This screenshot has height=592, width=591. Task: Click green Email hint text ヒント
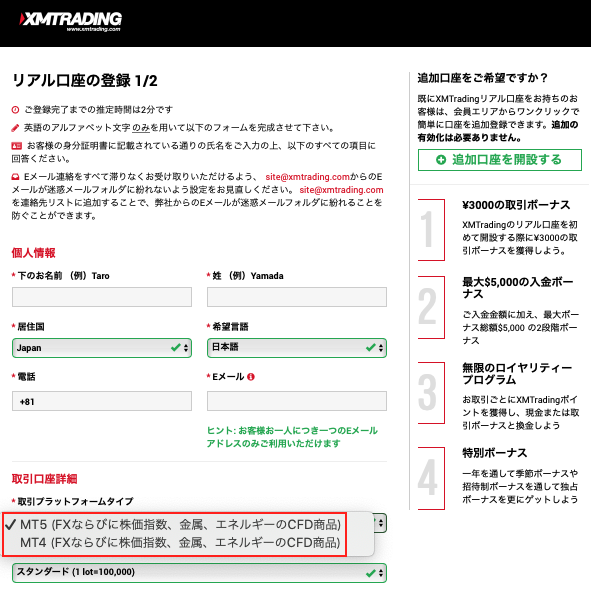pos(292,437)
